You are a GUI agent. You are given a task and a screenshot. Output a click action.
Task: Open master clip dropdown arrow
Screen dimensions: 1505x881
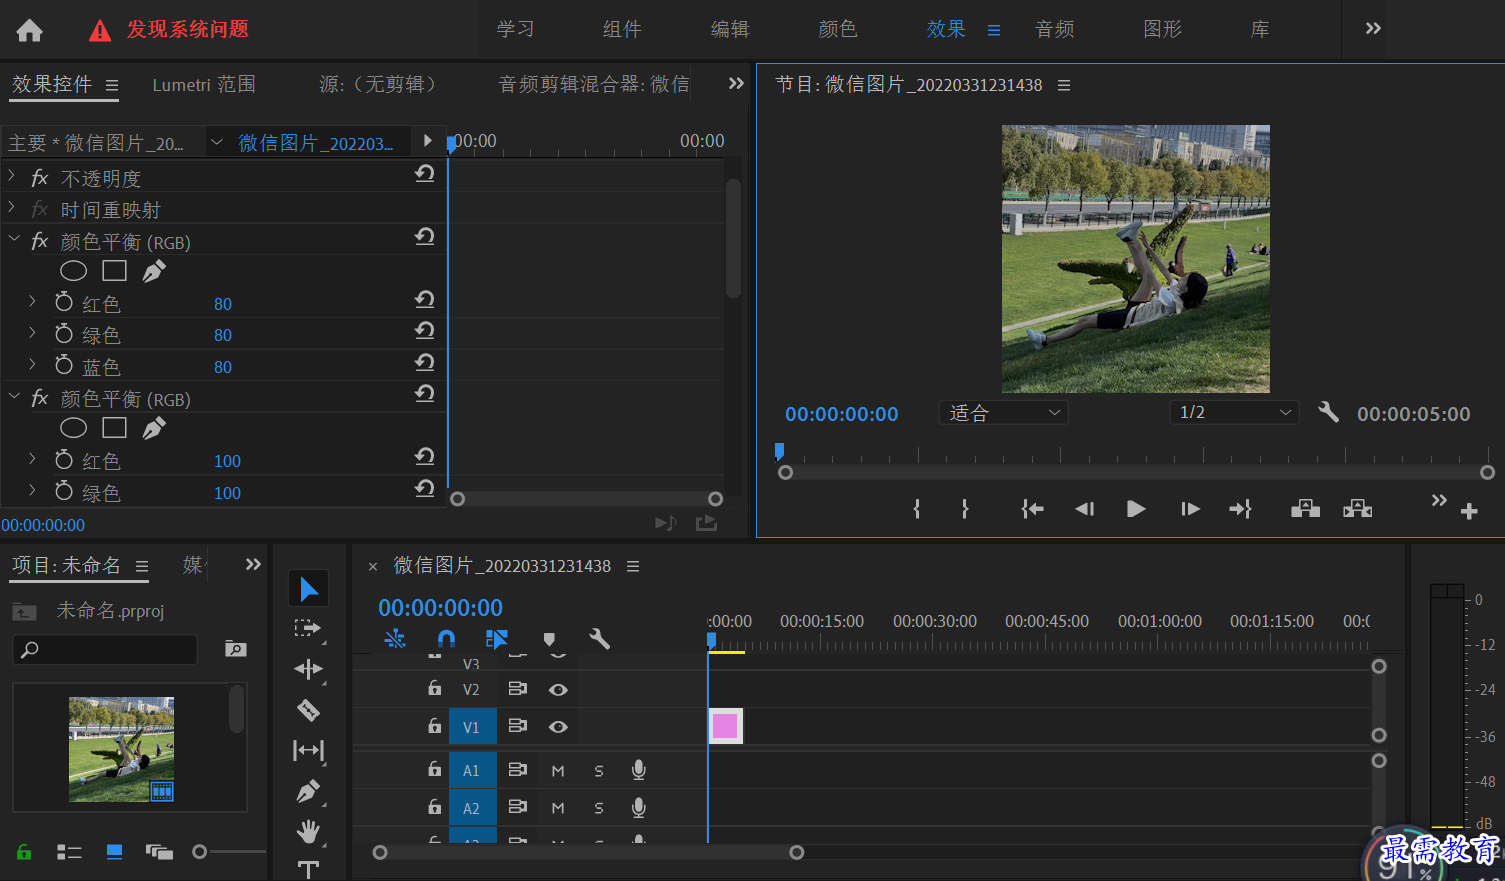[216, 143]
